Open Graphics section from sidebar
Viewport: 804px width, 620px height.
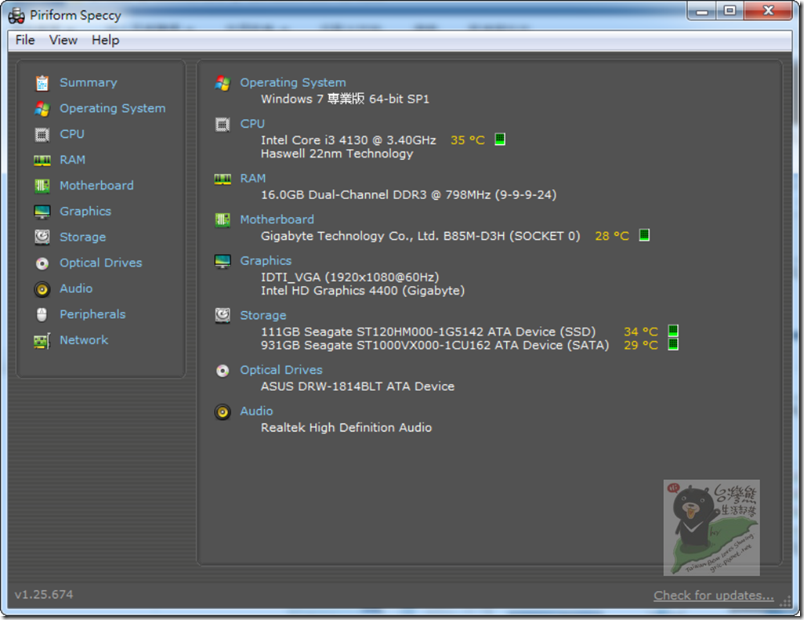pos(85,211)
